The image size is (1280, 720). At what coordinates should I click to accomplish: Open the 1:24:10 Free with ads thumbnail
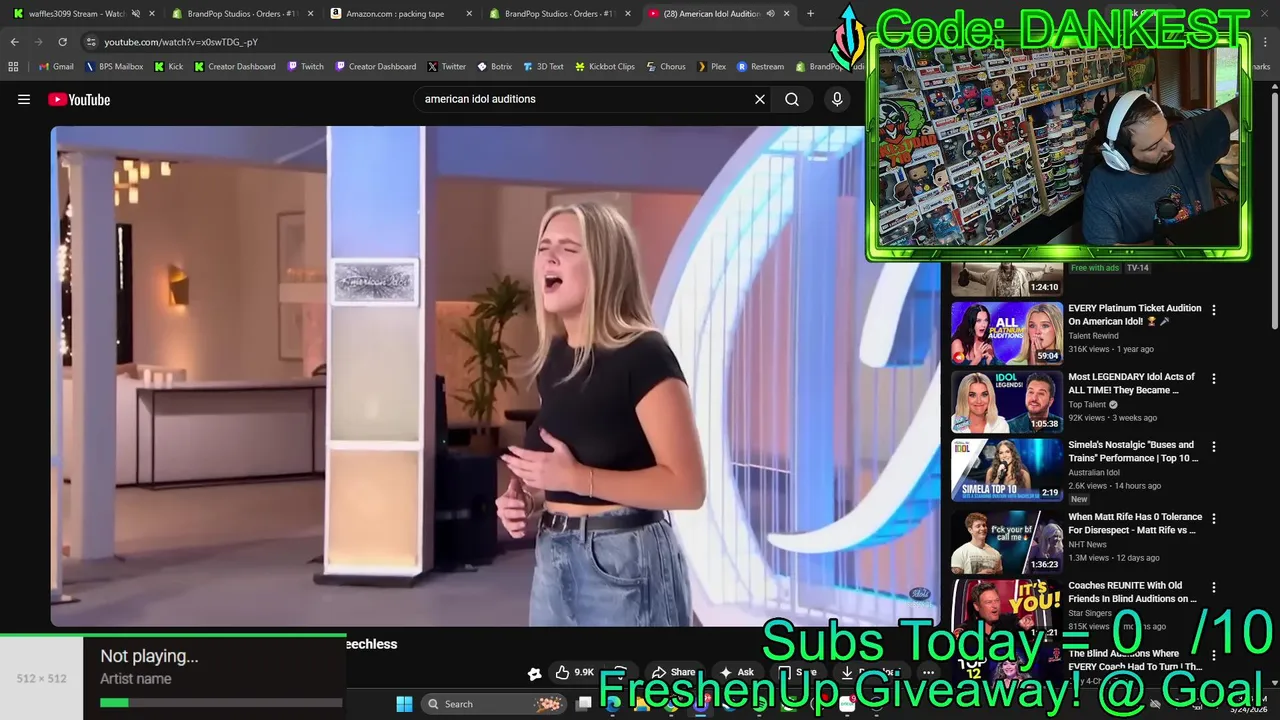click(x=1007, y=279)
